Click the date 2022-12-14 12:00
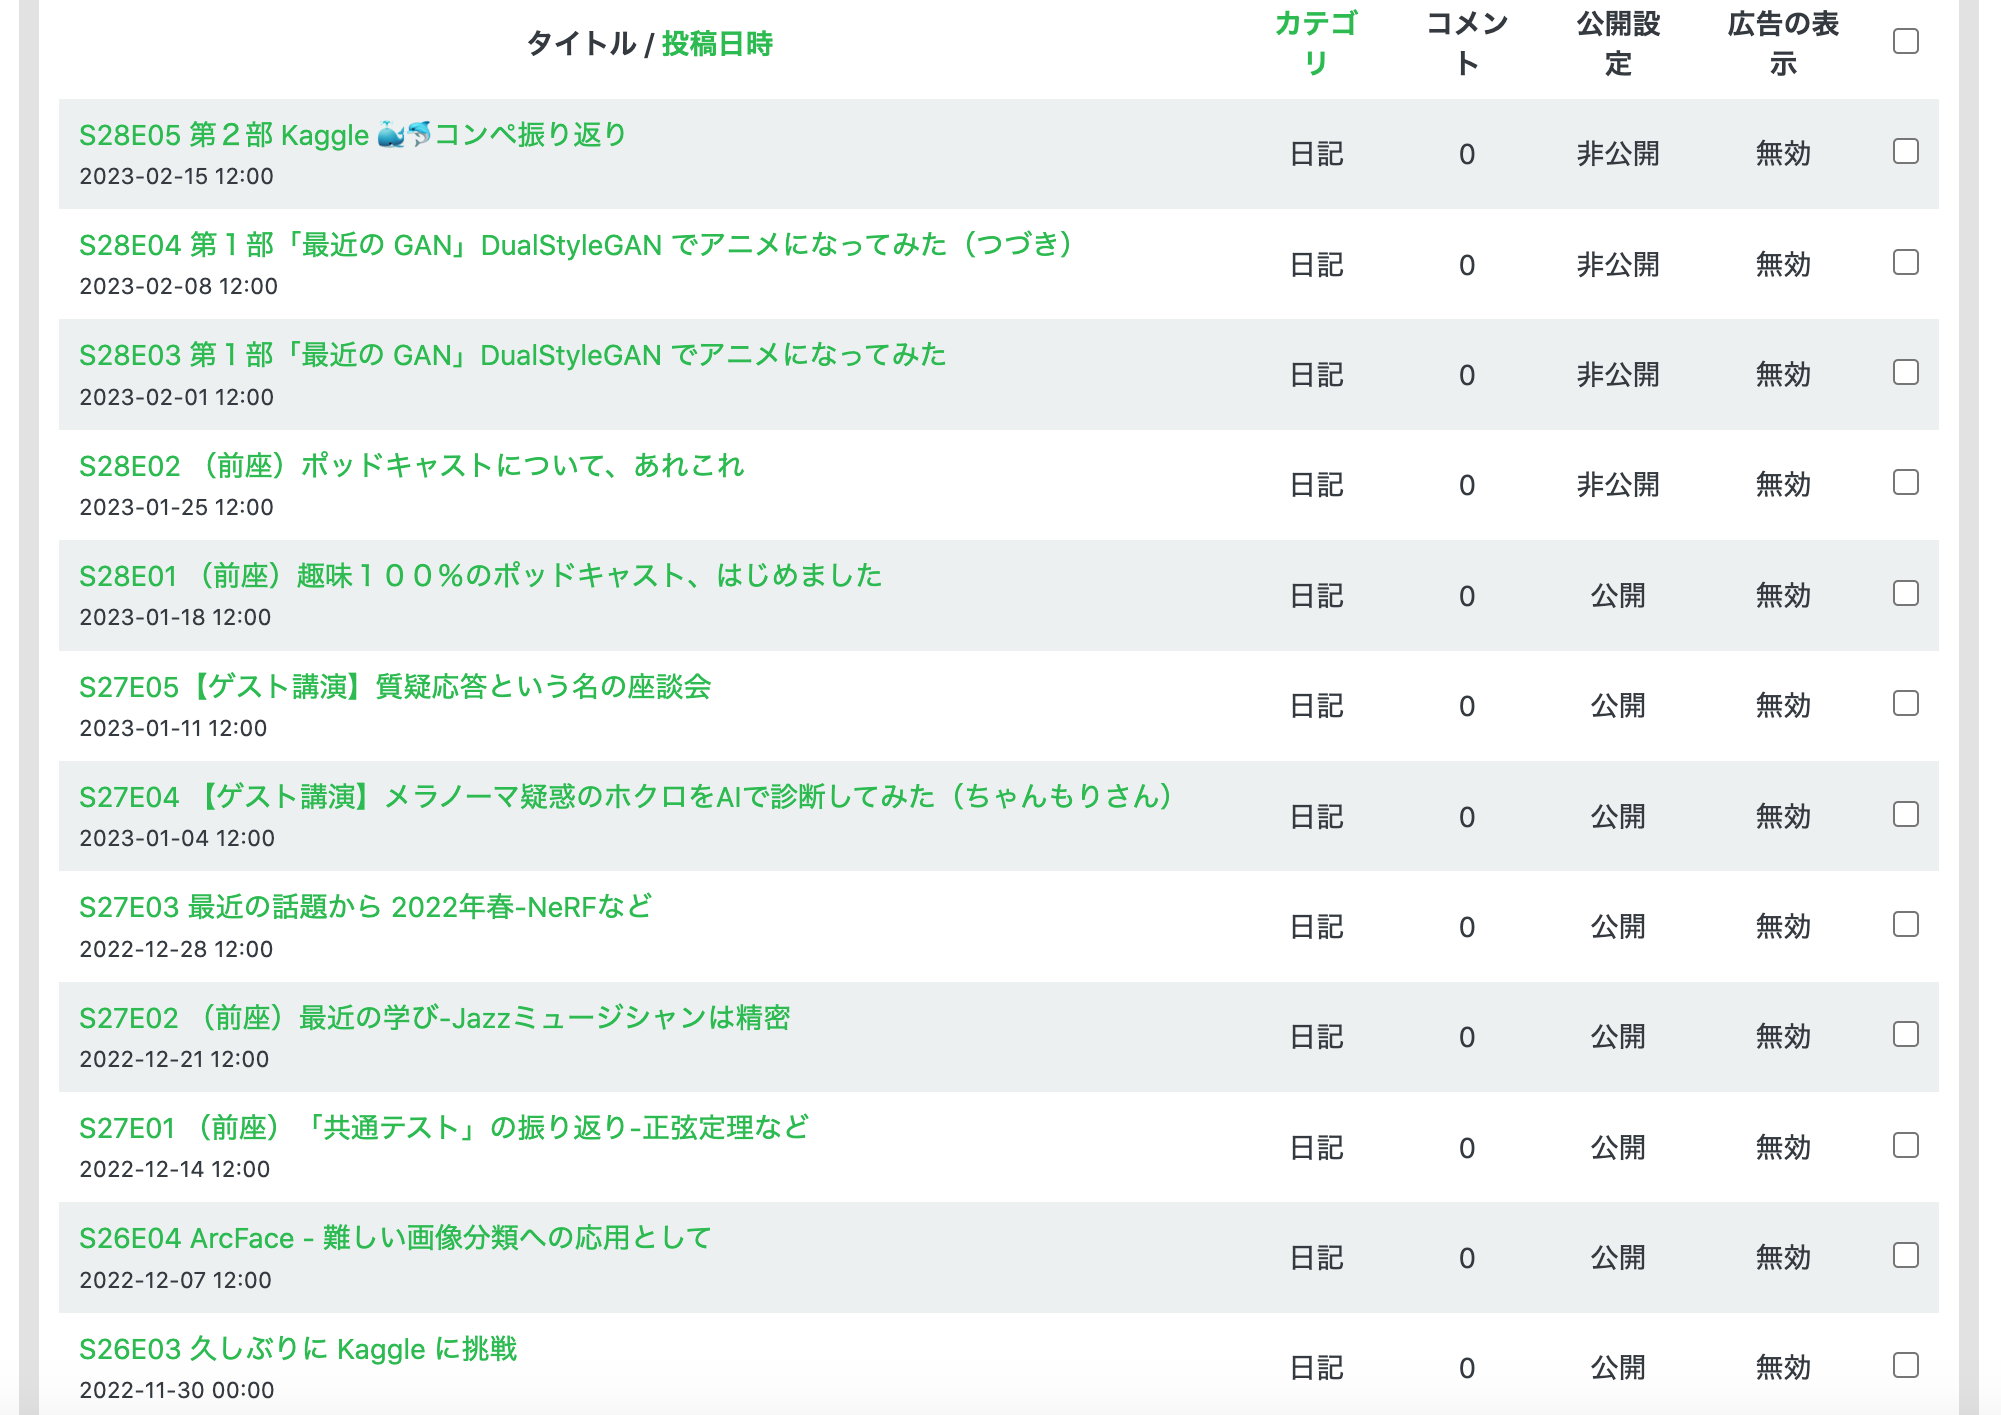2001x1415 pixels. pos(175,1169)
